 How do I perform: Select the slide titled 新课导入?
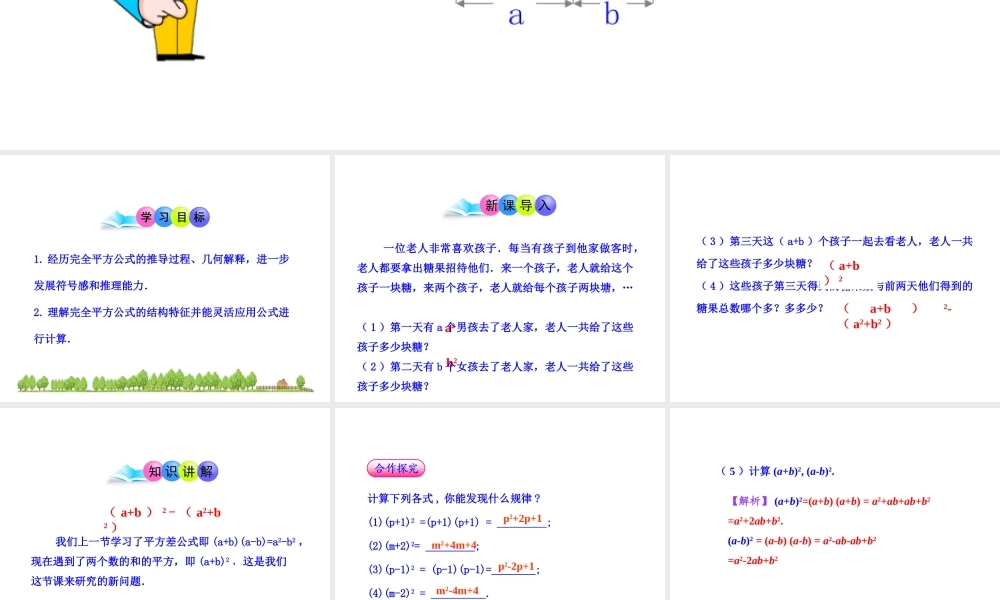tap(500, 280)
